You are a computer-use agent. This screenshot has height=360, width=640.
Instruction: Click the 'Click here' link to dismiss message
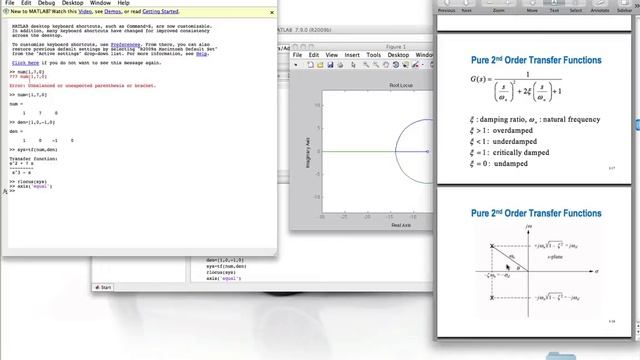(x=25, y=63)
